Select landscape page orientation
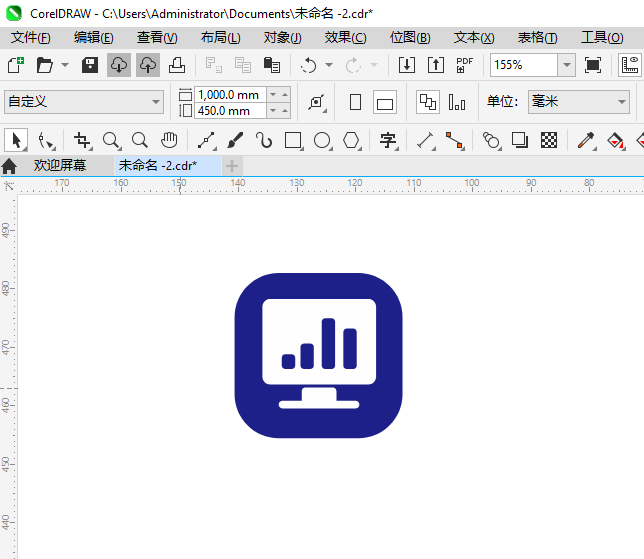 [385, 102]
